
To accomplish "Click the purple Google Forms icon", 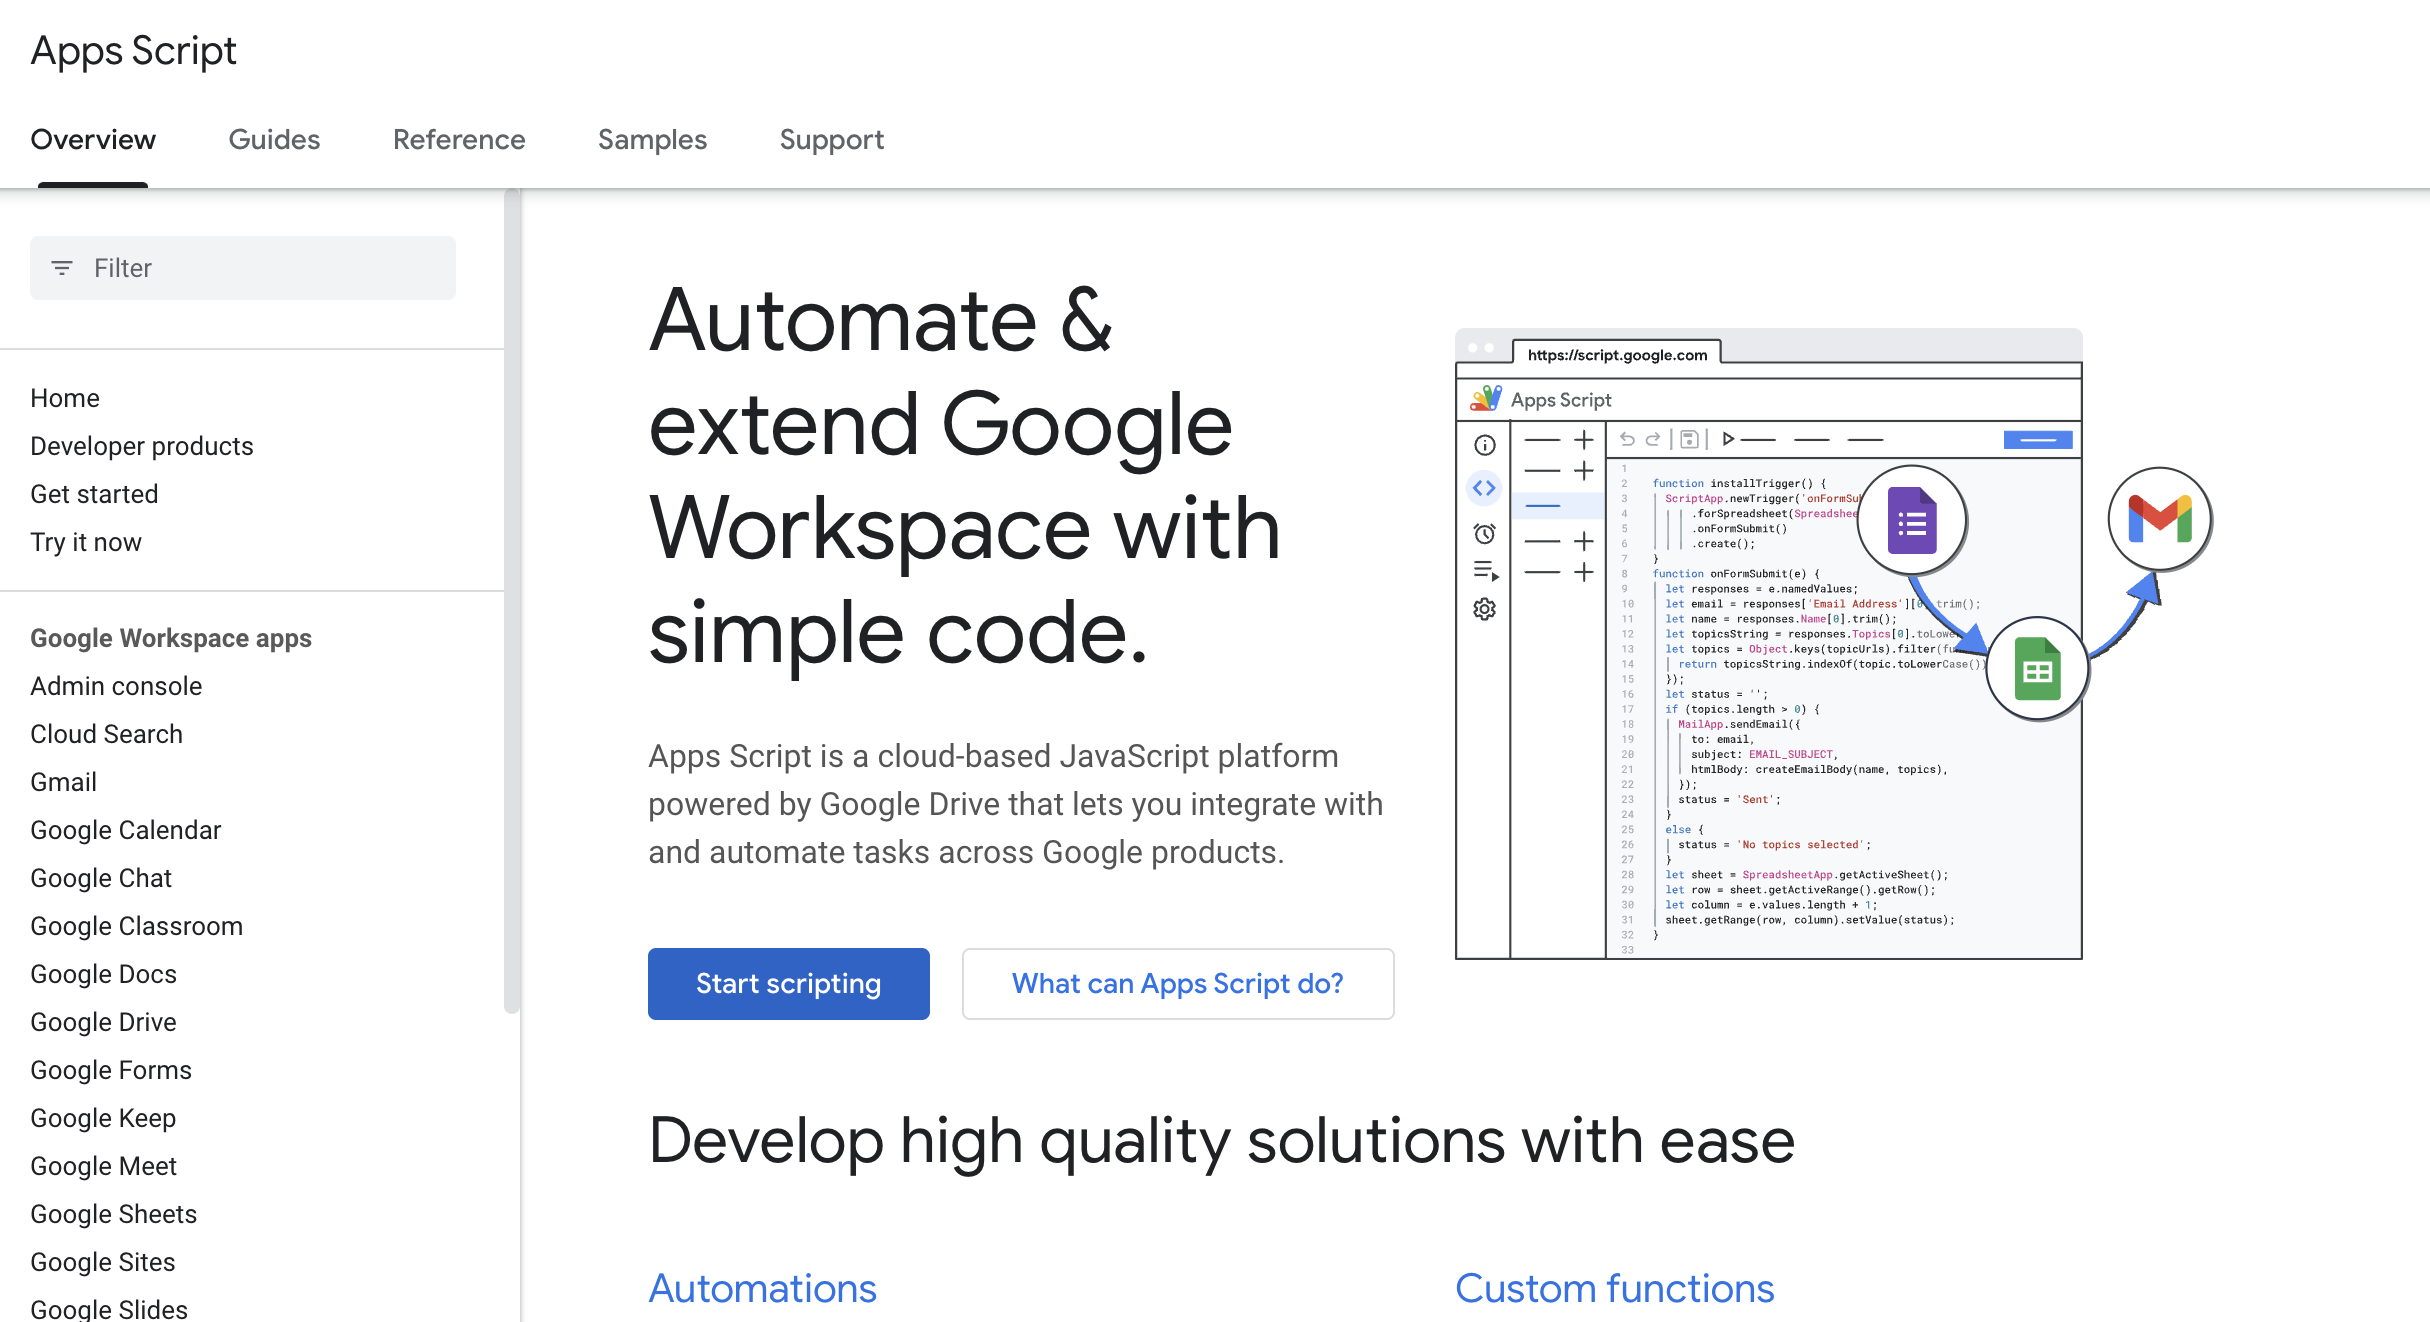I will [1911, 521].
